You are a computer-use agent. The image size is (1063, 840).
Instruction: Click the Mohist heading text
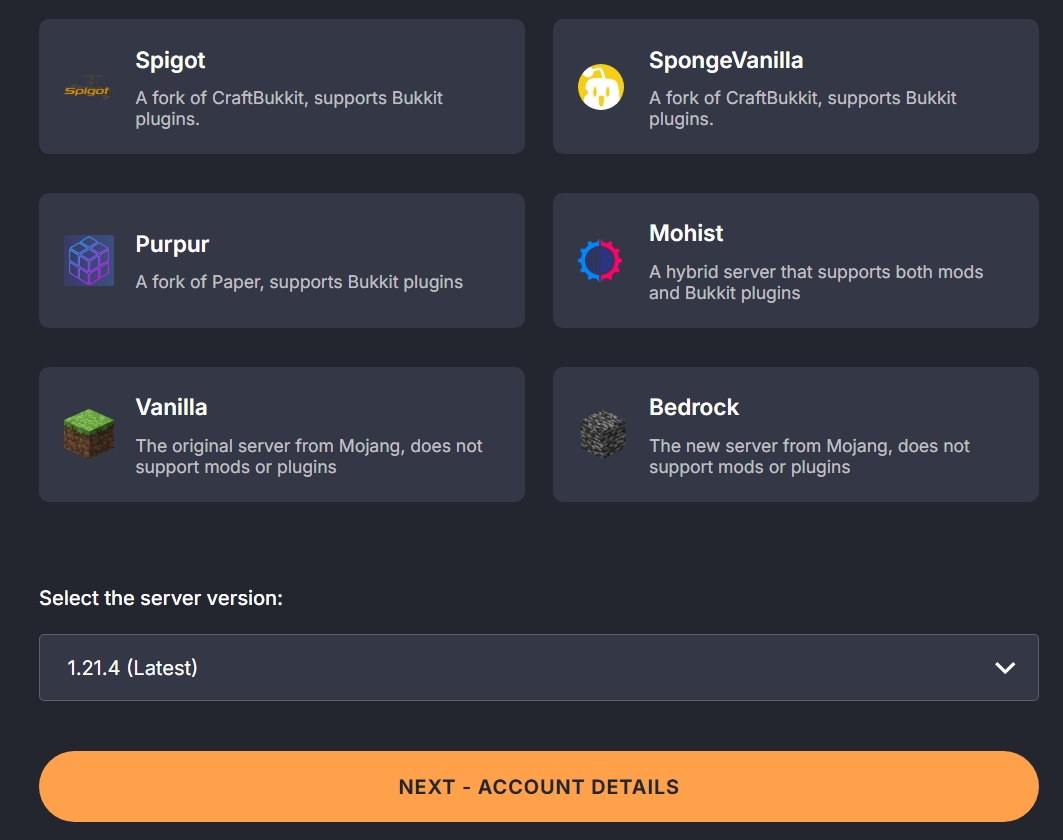(x=688, y=234)
